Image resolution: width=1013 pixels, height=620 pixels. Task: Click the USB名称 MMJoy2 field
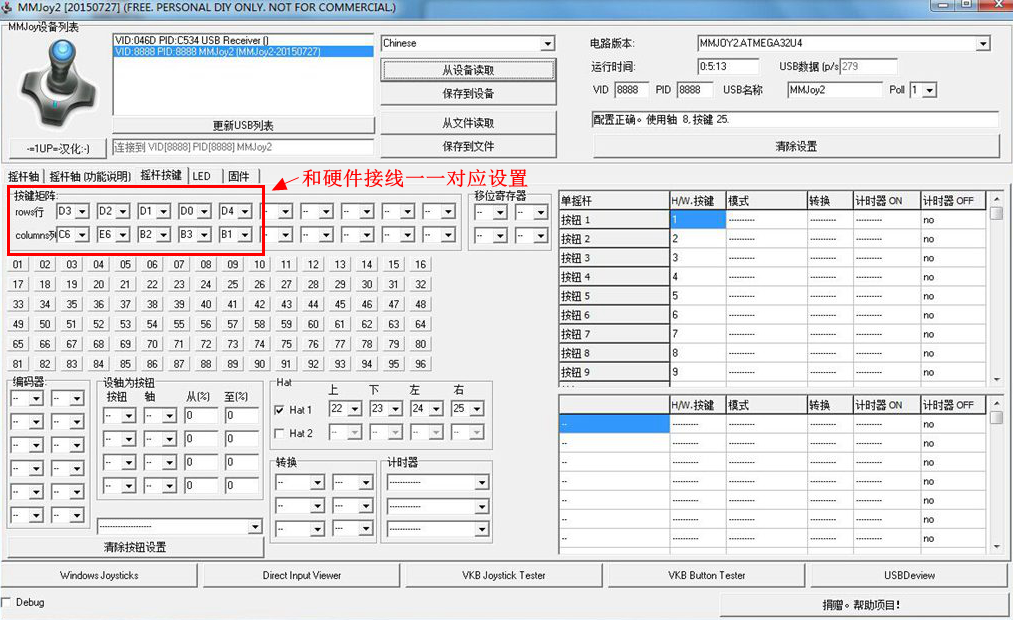point(834,90)
